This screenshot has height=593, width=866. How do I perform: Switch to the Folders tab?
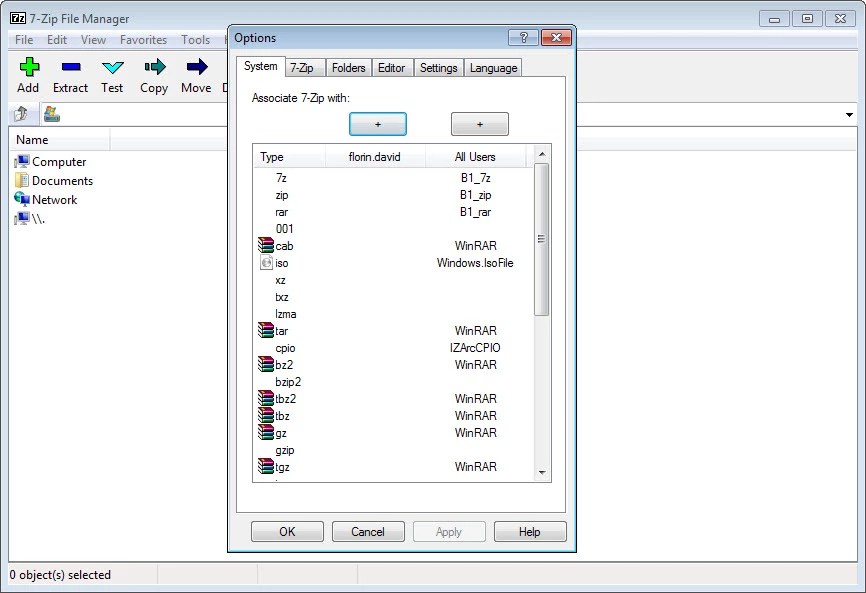(349, 68)
